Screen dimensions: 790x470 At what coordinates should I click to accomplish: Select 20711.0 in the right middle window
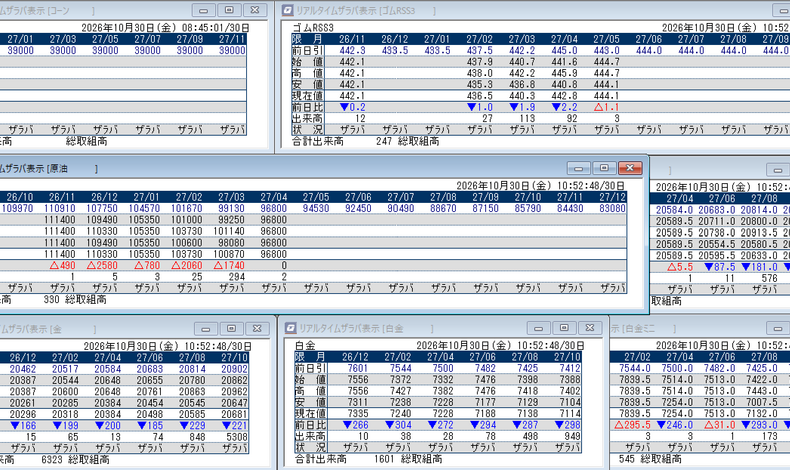(716, 221)
